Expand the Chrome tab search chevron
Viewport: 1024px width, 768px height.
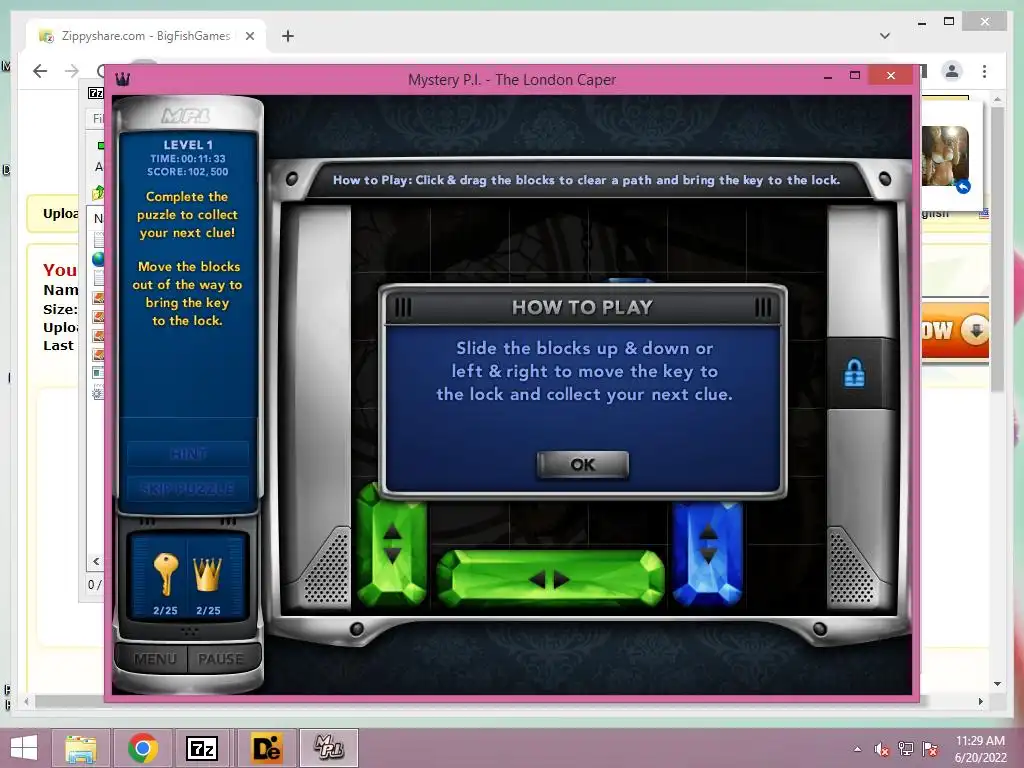[885, 36]
